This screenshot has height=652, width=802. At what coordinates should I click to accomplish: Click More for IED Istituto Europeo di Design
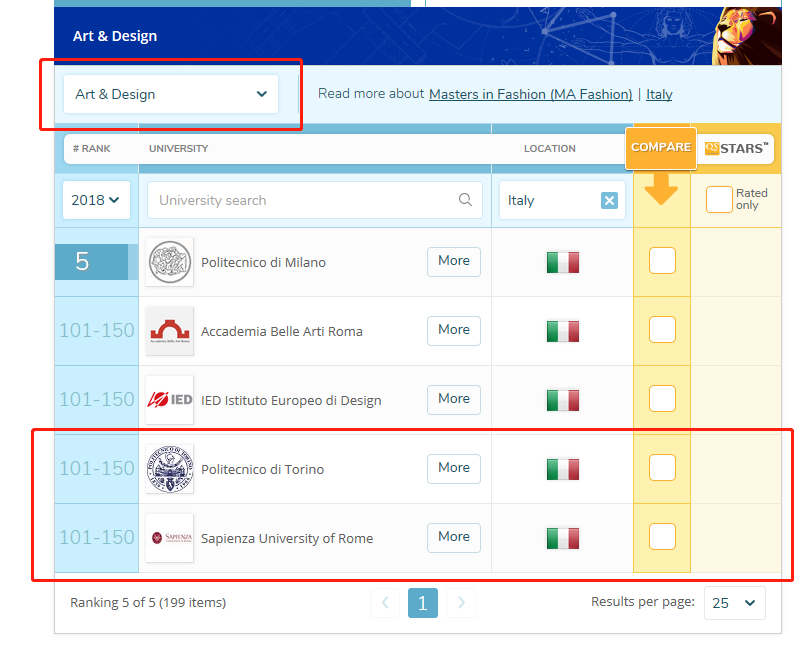click(454, 399)
